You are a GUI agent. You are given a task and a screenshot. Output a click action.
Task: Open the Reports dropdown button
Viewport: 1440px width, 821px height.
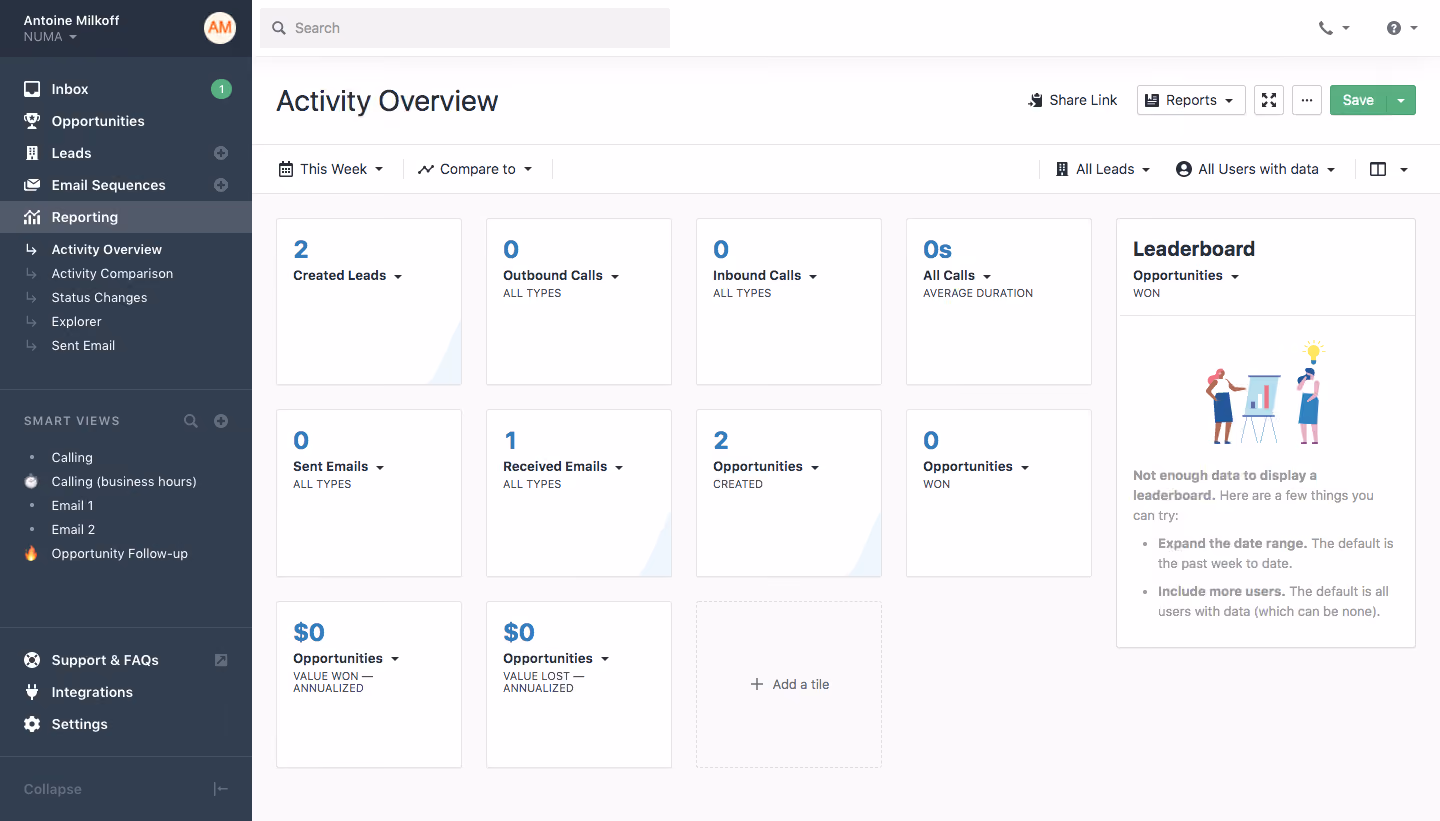[x=1191, y=100]
